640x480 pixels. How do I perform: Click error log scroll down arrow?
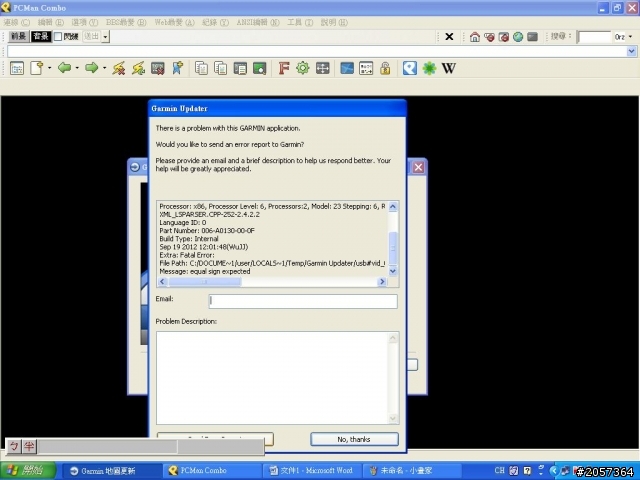click(393, 271)
